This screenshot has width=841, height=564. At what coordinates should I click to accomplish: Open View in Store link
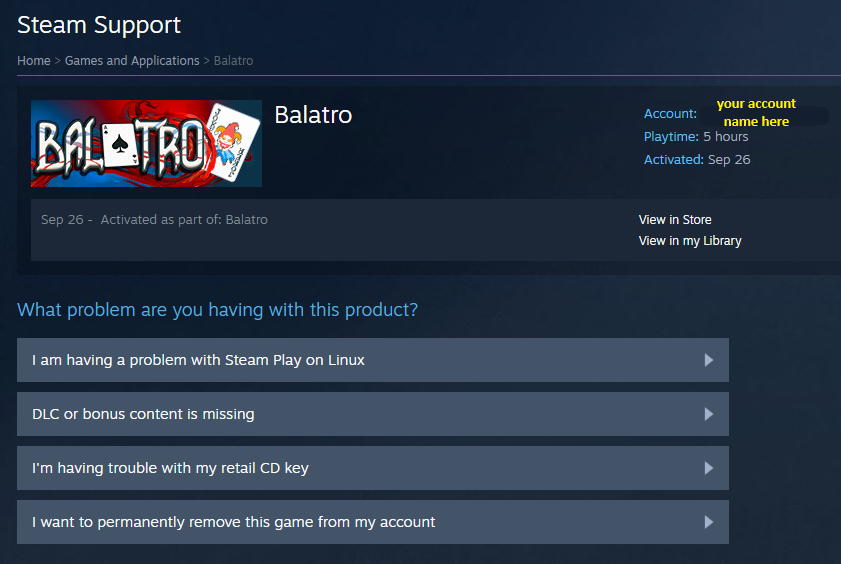(675, 220)
